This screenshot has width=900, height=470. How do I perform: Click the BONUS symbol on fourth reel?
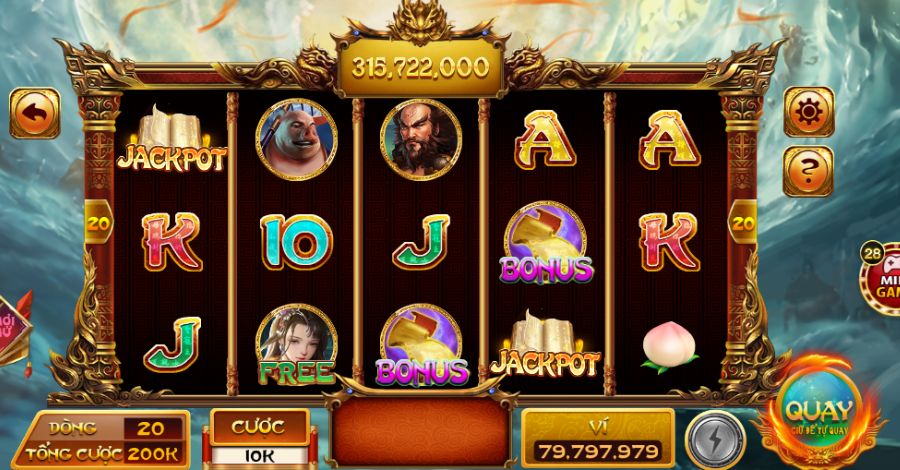coord(546,243)
